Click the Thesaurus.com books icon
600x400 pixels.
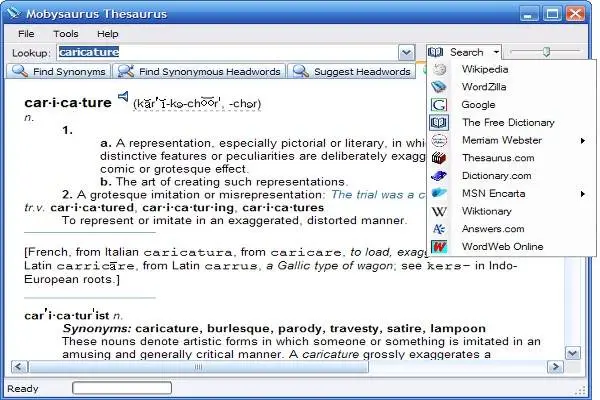439,158
